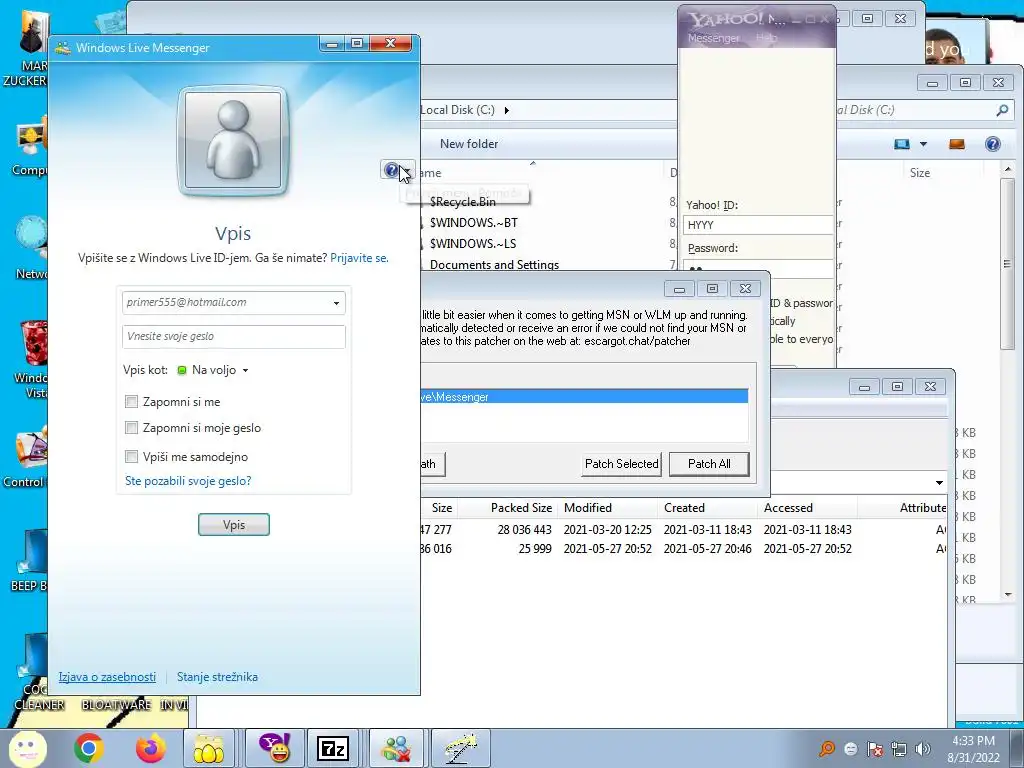This screenshot has width=1024, height=768.
Task: Click the Vpis sign-in button
Action: [234, 524]
